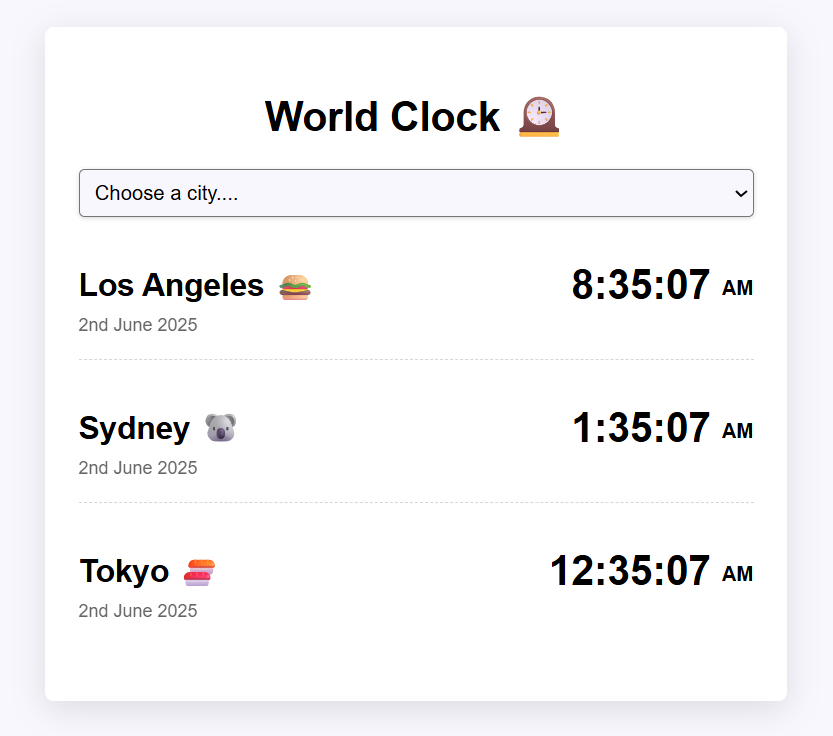Viewport: 833px width, 736px height.
Task: Click the mantelpiece clock emoji in the title
Action: click(537, 117)
